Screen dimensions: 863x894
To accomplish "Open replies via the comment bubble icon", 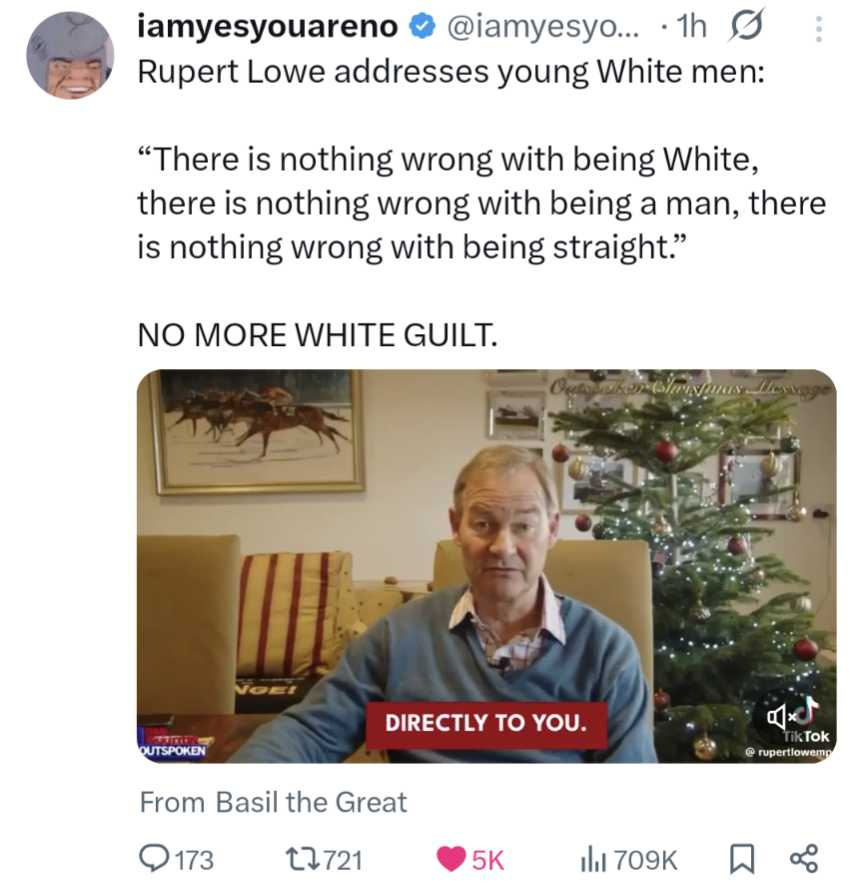I will pyautogui.click(x=153, y=858).
